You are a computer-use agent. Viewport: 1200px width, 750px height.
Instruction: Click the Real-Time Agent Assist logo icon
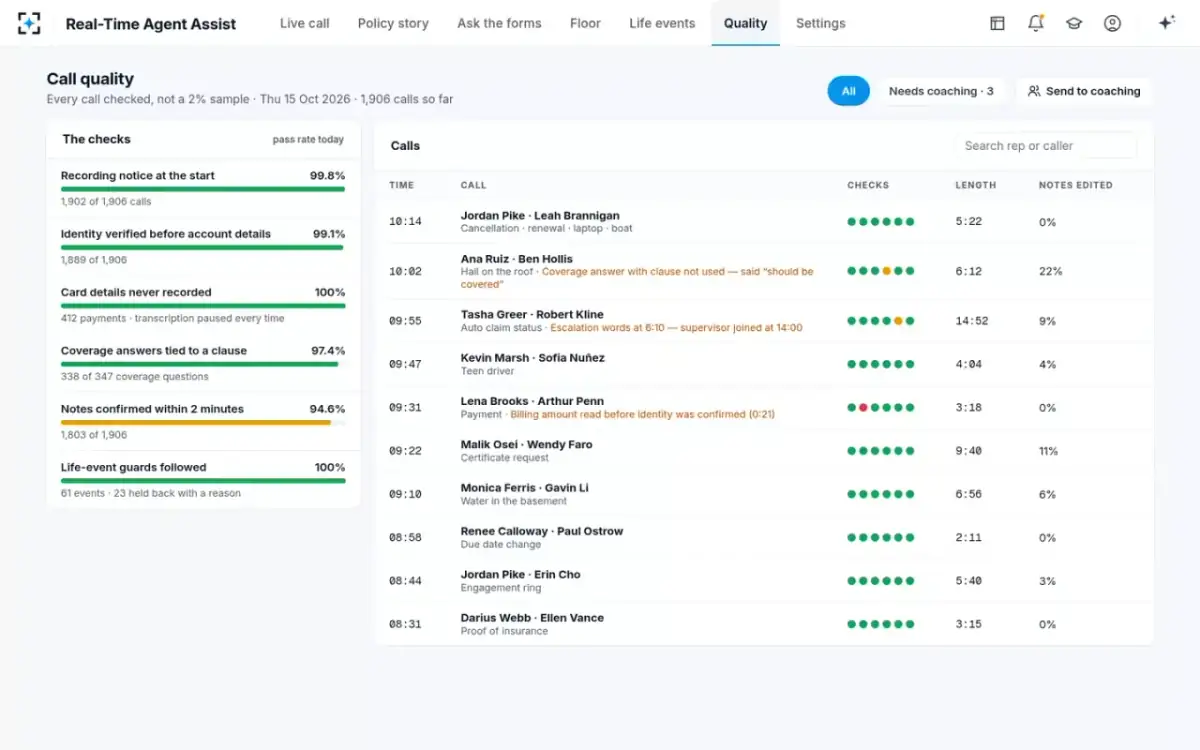29,23
